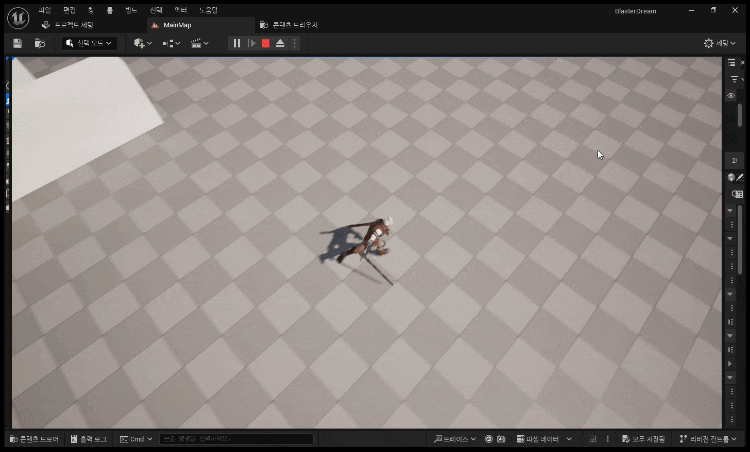Open play options three-dot menu

coord(295,44)
